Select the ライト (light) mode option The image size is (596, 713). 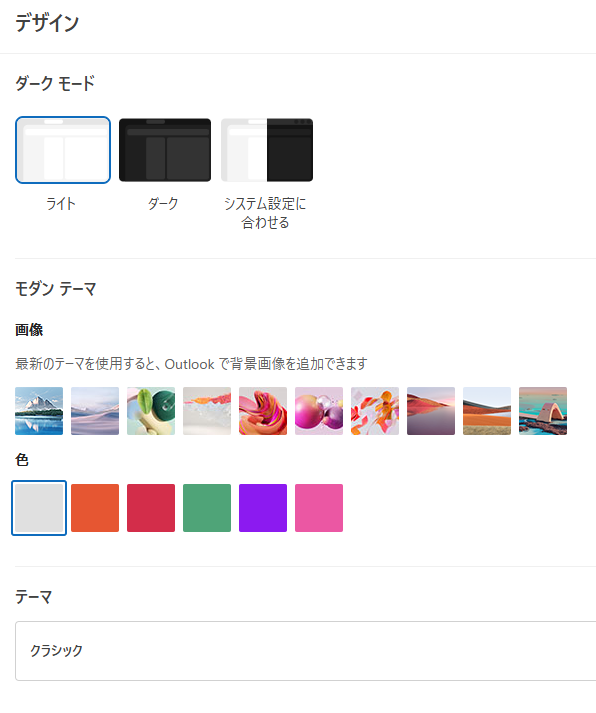coord(63,150)
